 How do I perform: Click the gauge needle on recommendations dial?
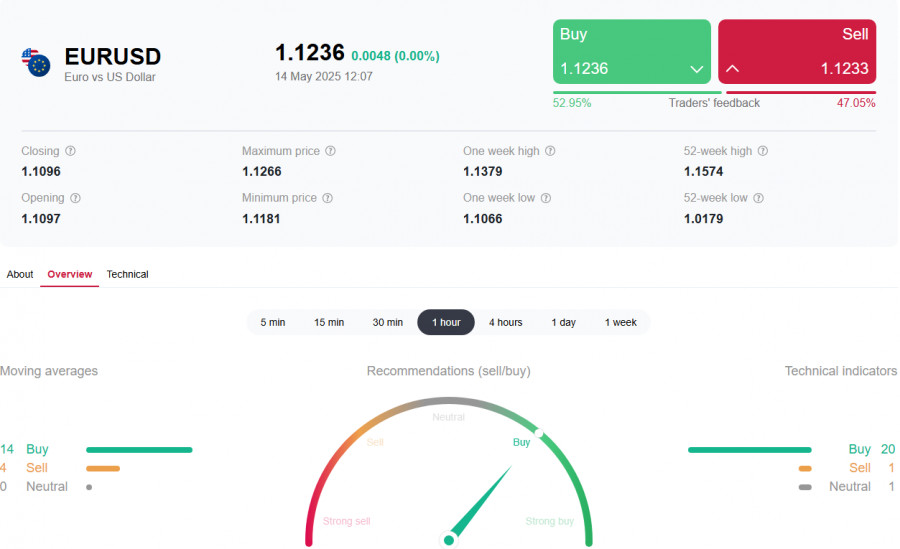click(480, 504)
